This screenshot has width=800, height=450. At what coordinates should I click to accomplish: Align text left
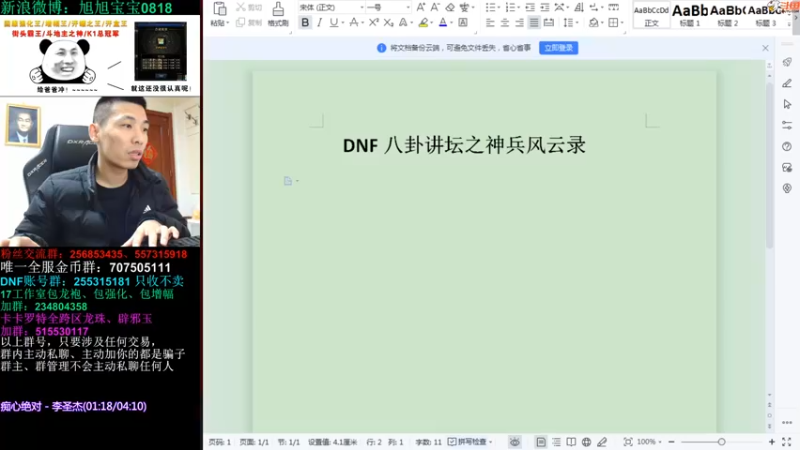[x=490, y=22]
